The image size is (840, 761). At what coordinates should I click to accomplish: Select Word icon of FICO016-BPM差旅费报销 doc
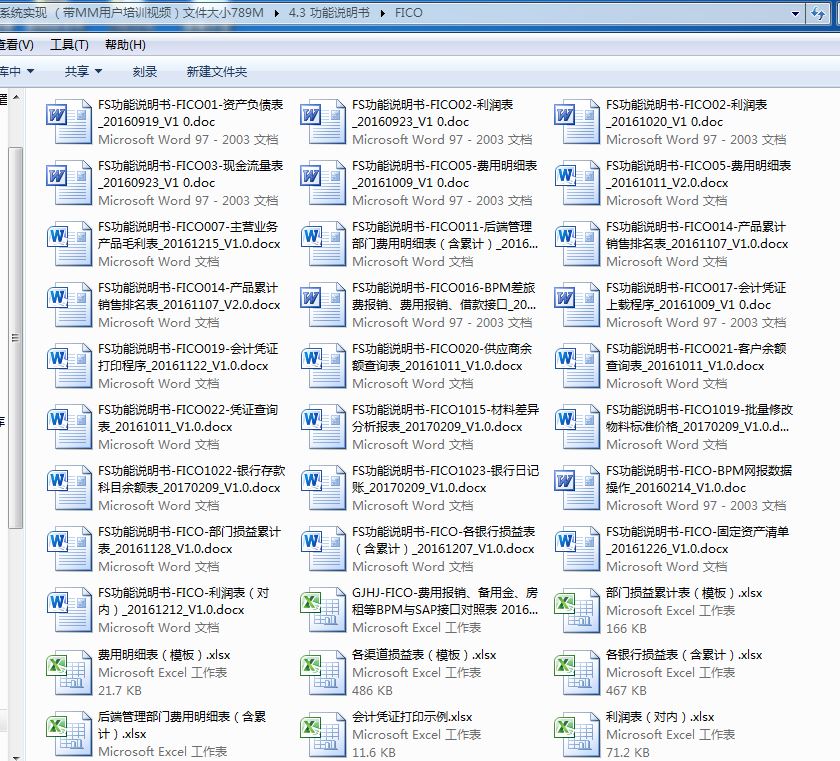[322, 305]
